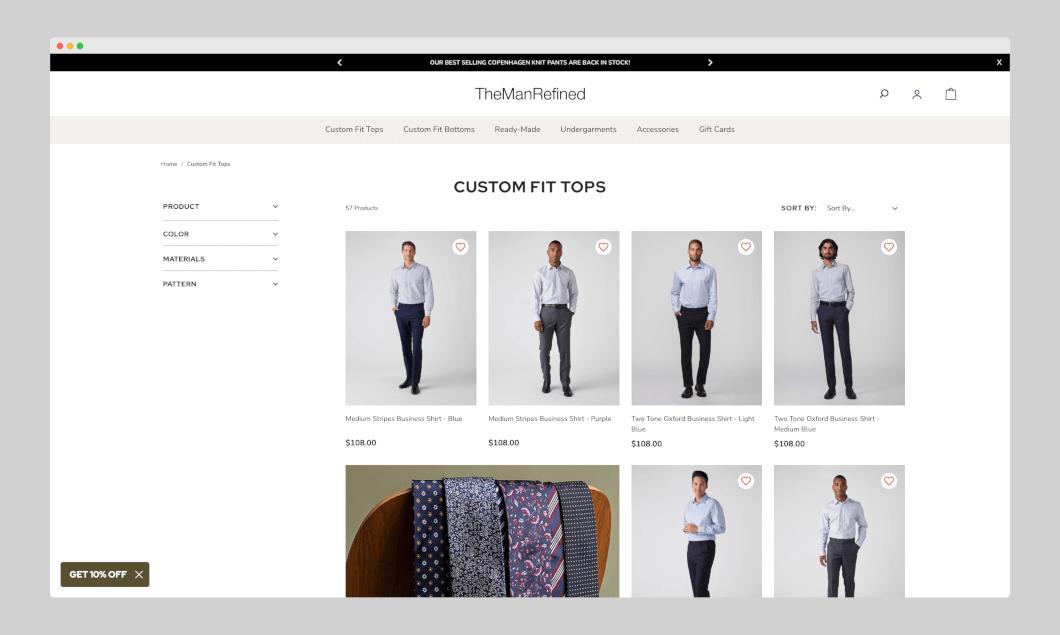The width and height of the screenshot is (1060, 635).
Task: Favorite Two Tone Oxford Shirt - Light Blue
Action: tap(746, 247)
